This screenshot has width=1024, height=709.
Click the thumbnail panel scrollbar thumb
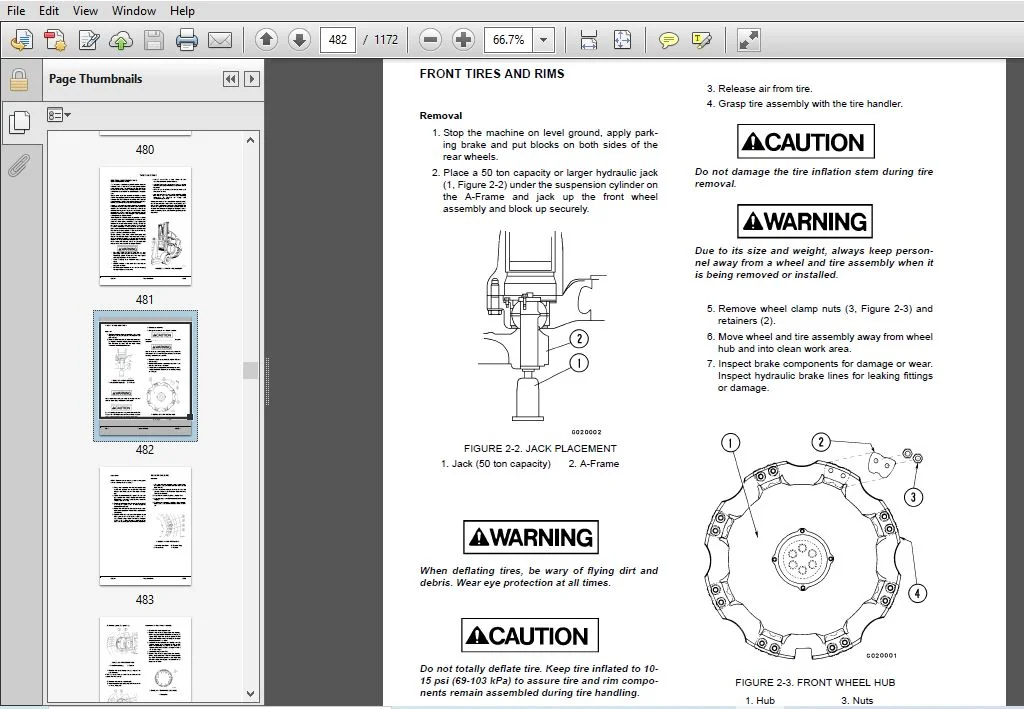251,370
